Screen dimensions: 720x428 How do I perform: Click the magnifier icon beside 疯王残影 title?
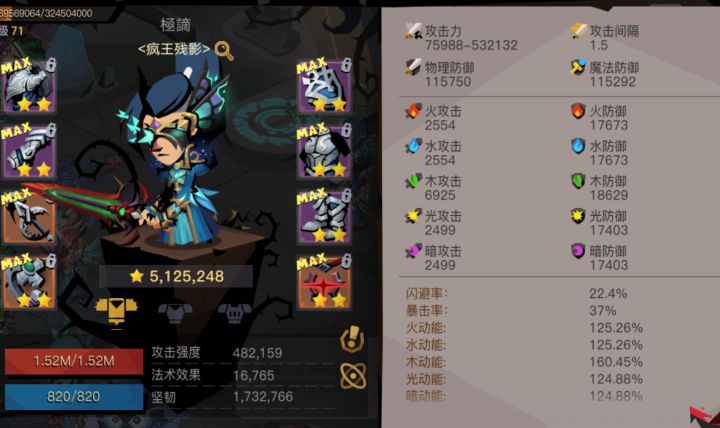click(x=224, y=50)
